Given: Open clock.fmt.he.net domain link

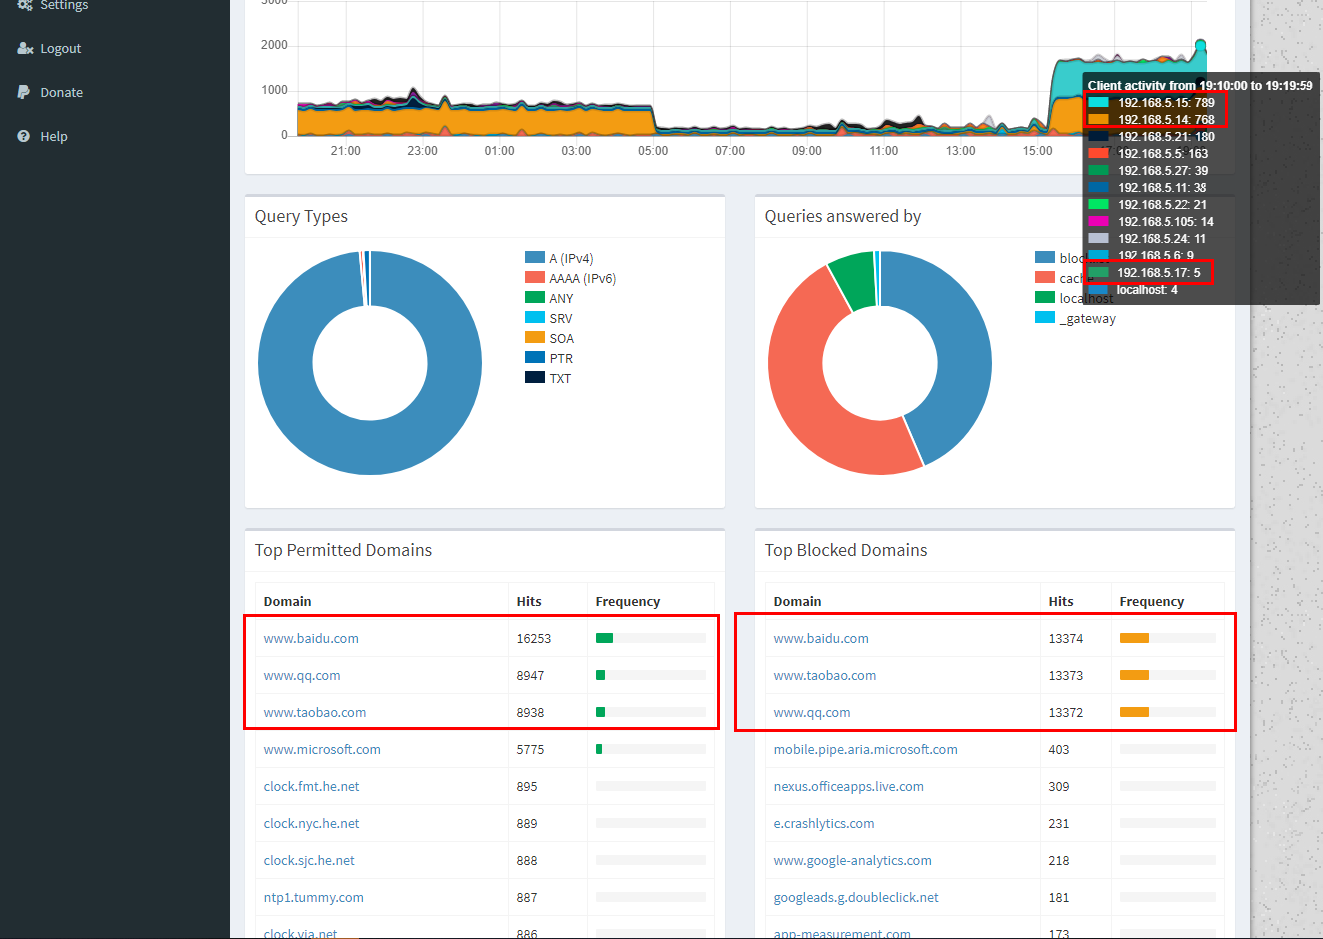Looking at the screenshot, I should 311,786.
